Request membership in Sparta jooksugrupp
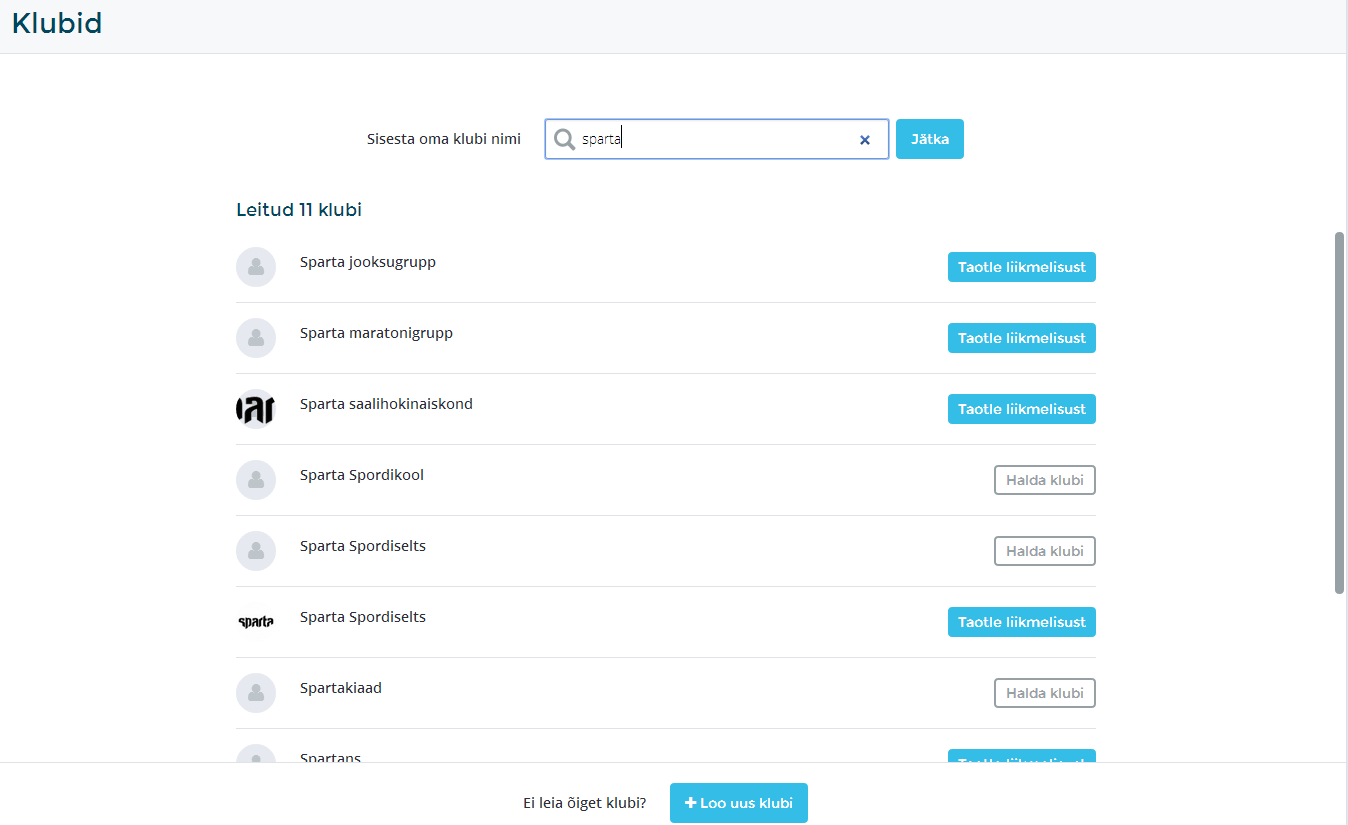The image size is (1348, 825). 1021,267
